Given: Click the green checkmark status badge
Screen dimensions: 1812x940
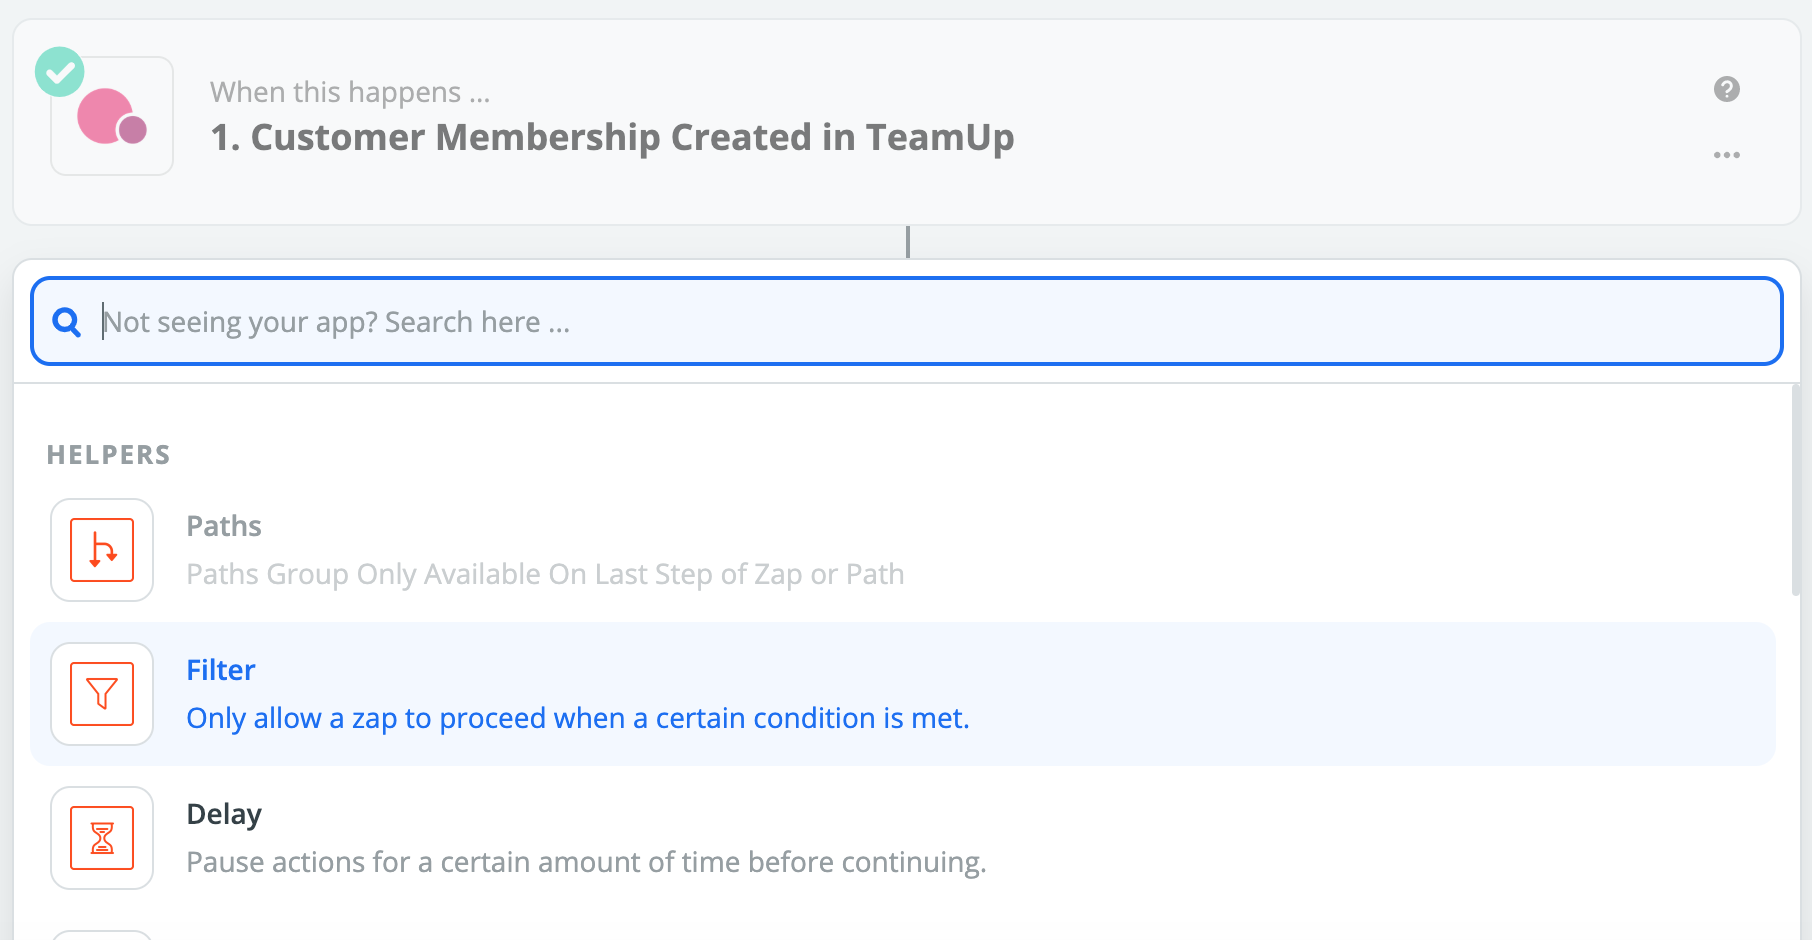Looking at the screenshot, I should (60, 72).
